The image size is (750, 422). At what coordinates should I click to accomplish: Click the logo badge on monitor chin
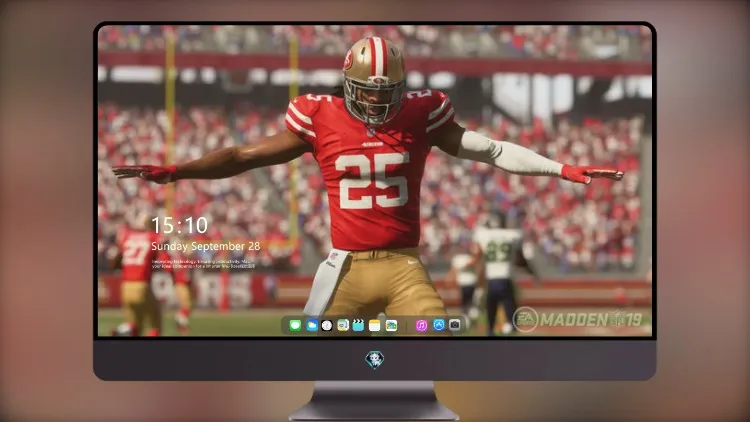coord(375,359)
